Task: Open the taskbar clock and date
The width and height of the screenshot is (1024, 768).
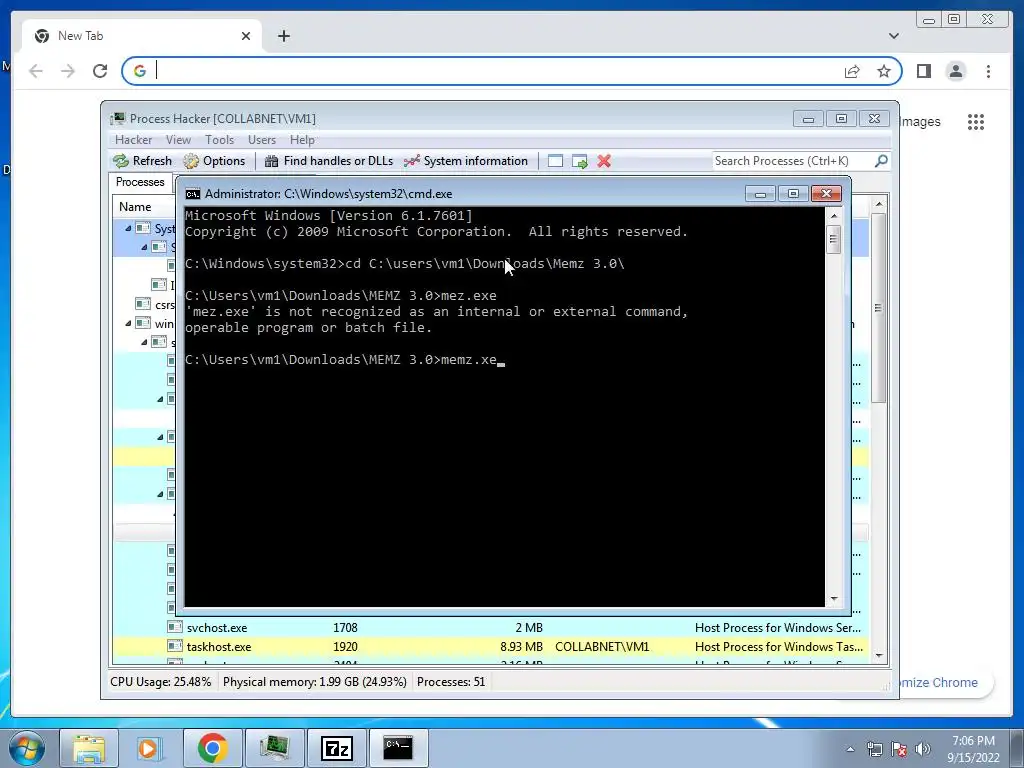Action: click(x=973, y=749)
